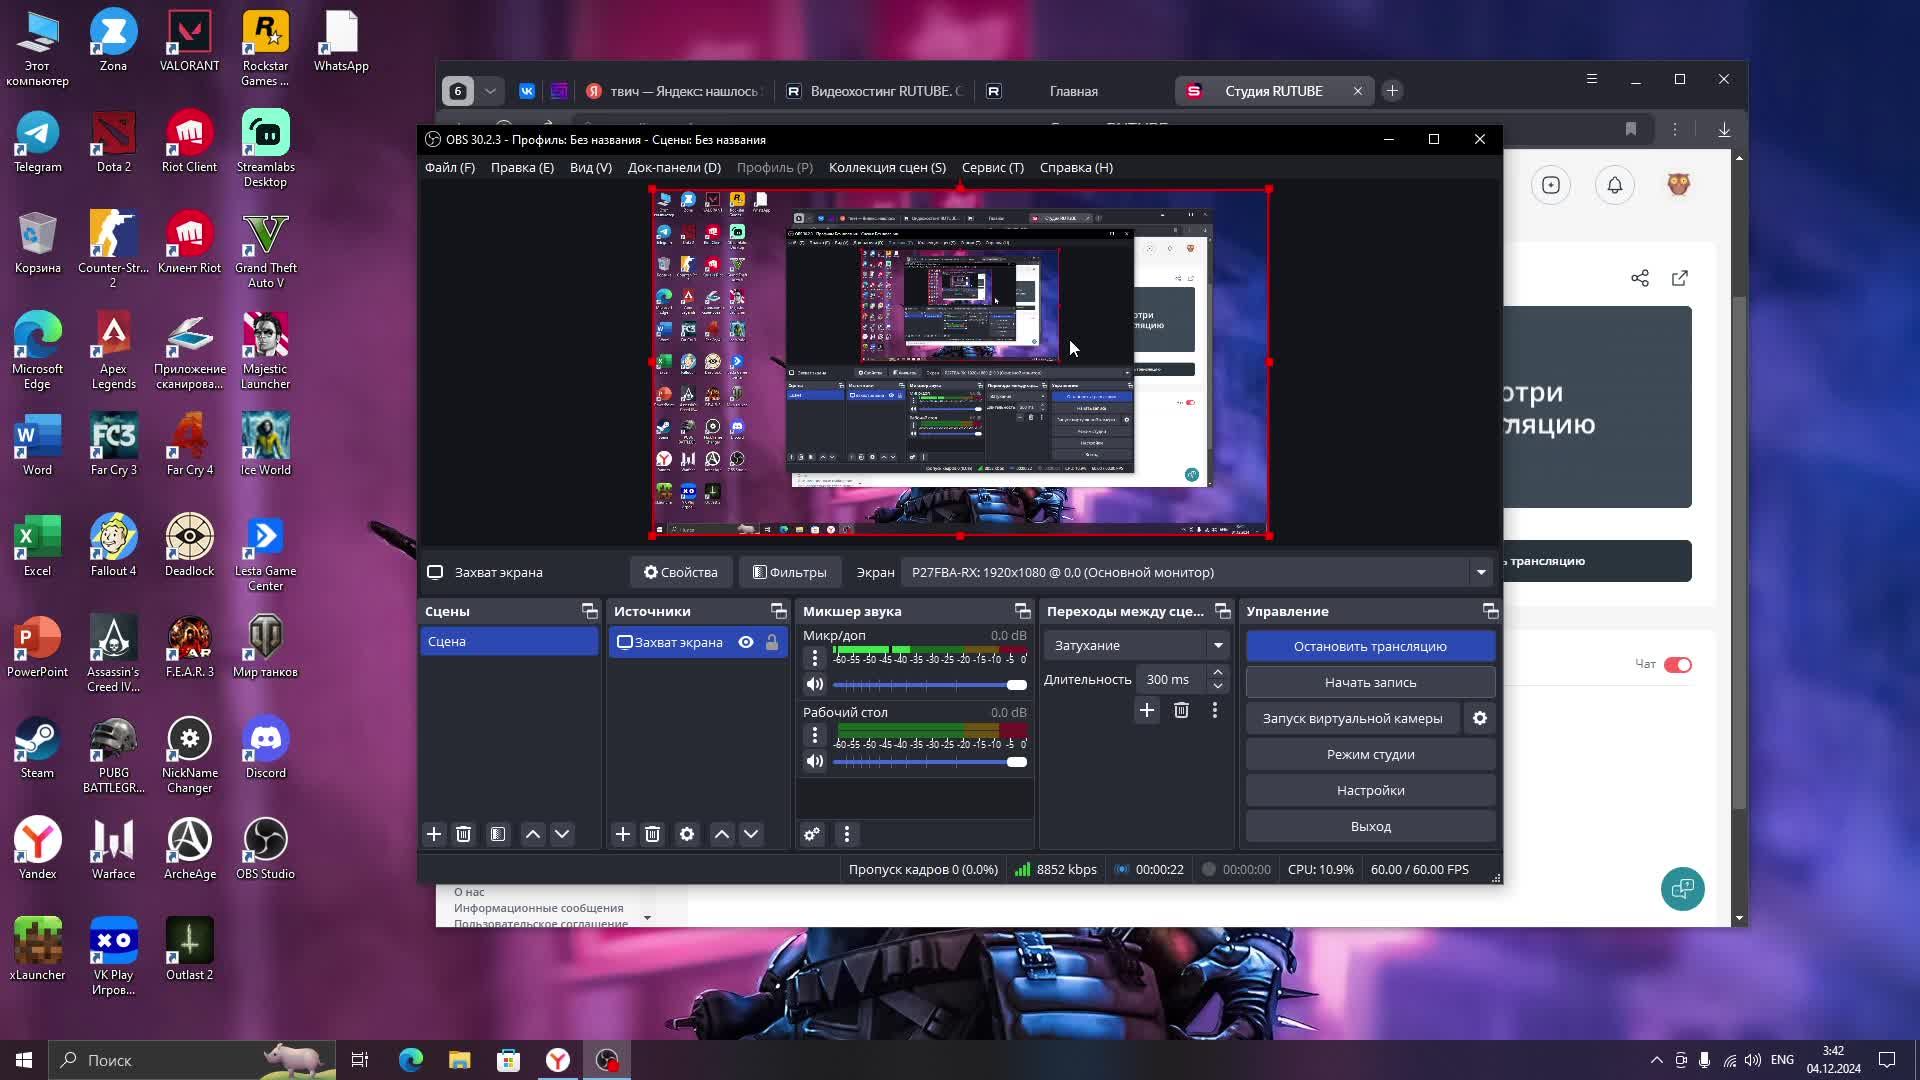The image size is (1920, 1080).
Task: Open virtual camera settings gear
Action: click(x=1480, y=718)
